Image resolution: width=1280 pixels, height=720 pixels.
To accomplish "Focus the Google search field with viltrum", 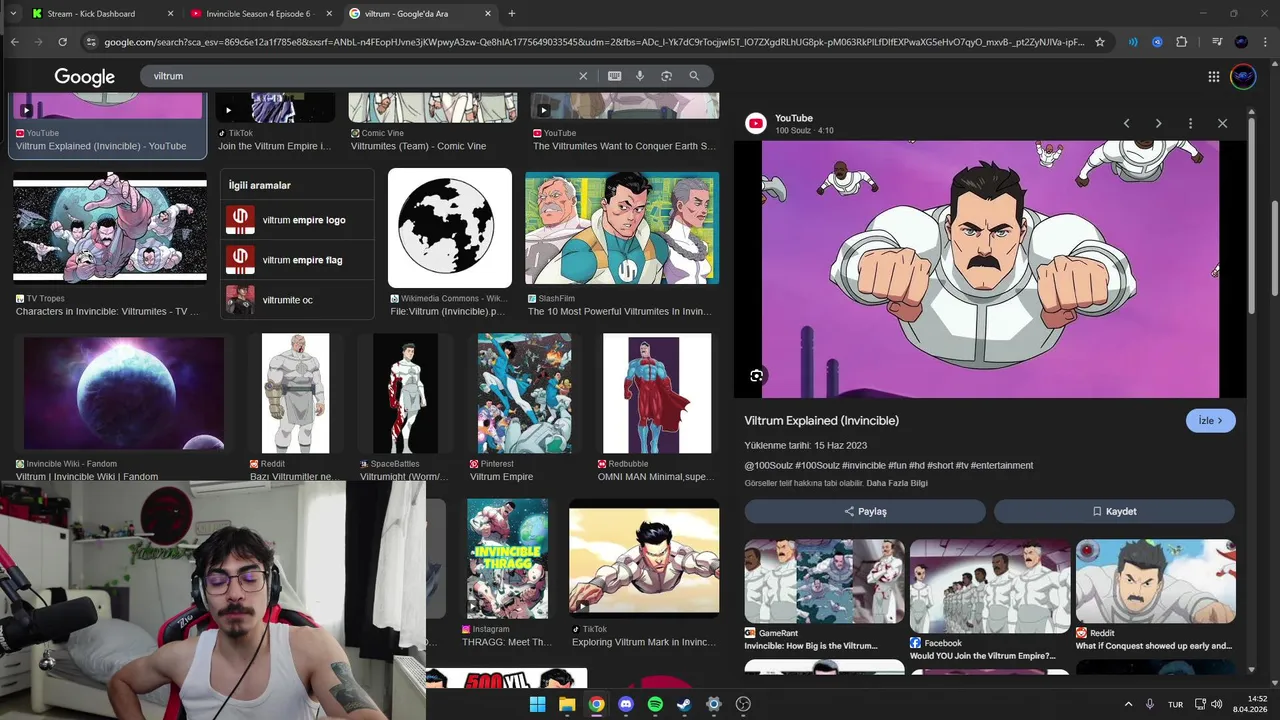I will (x=360, y=76).
